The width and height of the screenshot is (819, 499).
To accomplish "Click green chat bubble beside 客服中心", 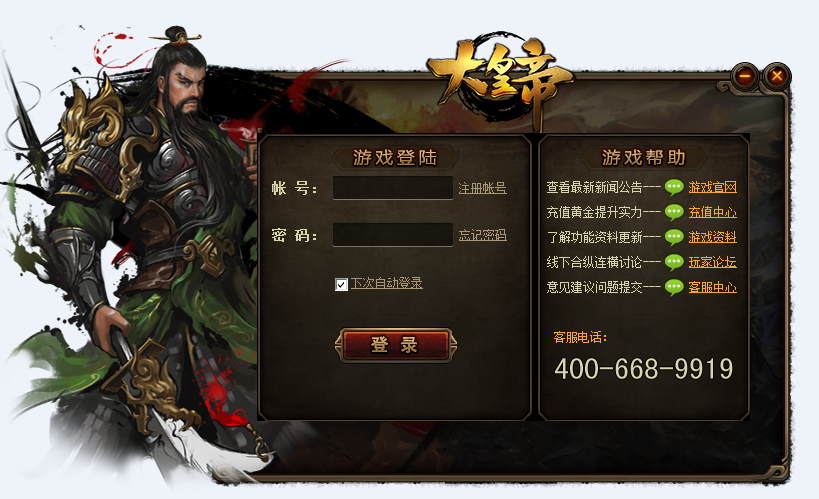I will [674, 287].
